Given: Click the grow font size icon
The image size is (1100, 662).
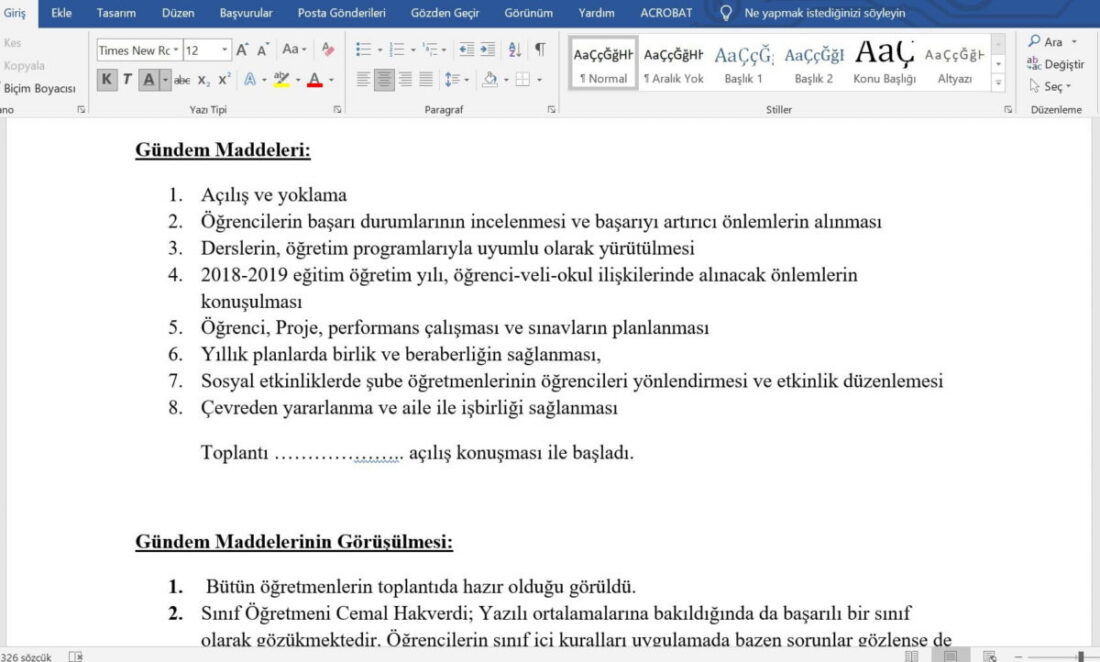Looking at the screenshot, I should pyautogui.click(x=242, y=50).
